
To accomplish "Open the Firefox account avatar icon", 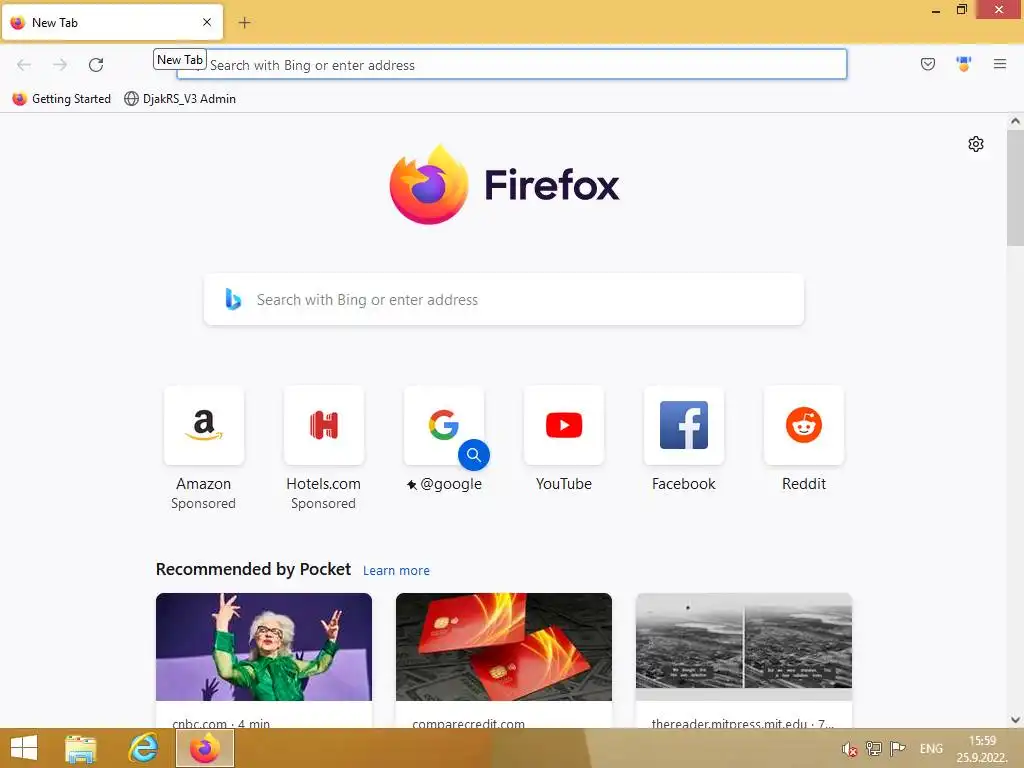I will coord(963,64).
